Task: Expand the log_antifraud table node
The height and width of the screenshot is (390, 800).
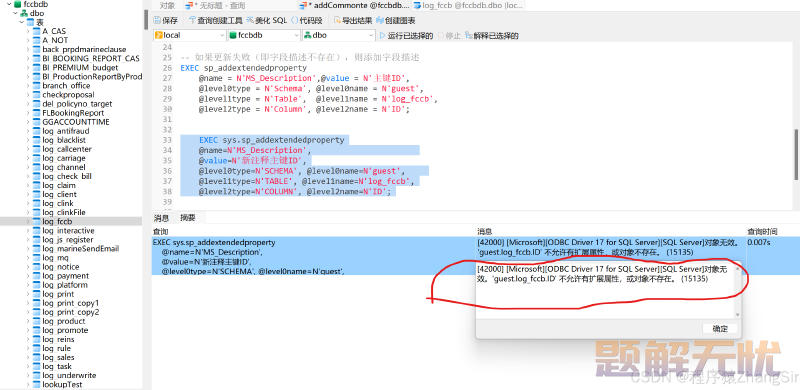Action: pos(28,131)
